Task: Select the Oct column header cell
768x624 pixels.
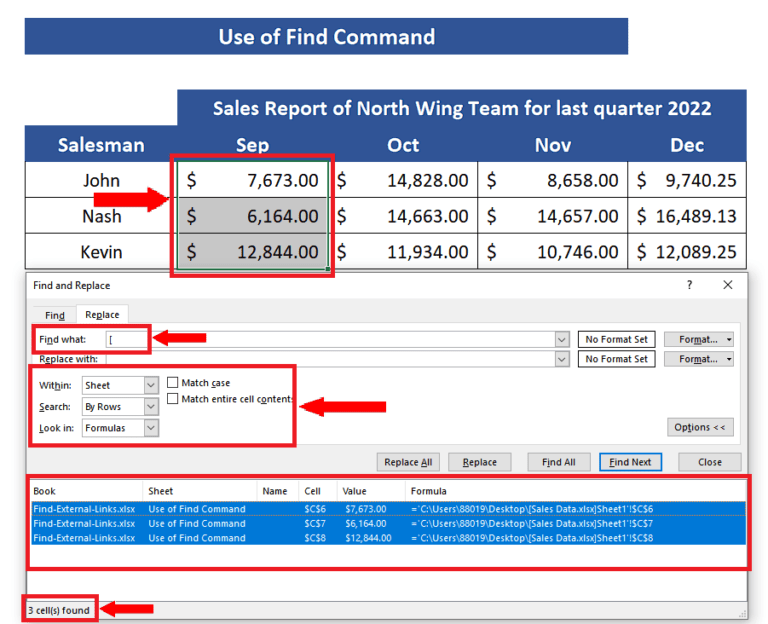Action: (x=403, y=144)
